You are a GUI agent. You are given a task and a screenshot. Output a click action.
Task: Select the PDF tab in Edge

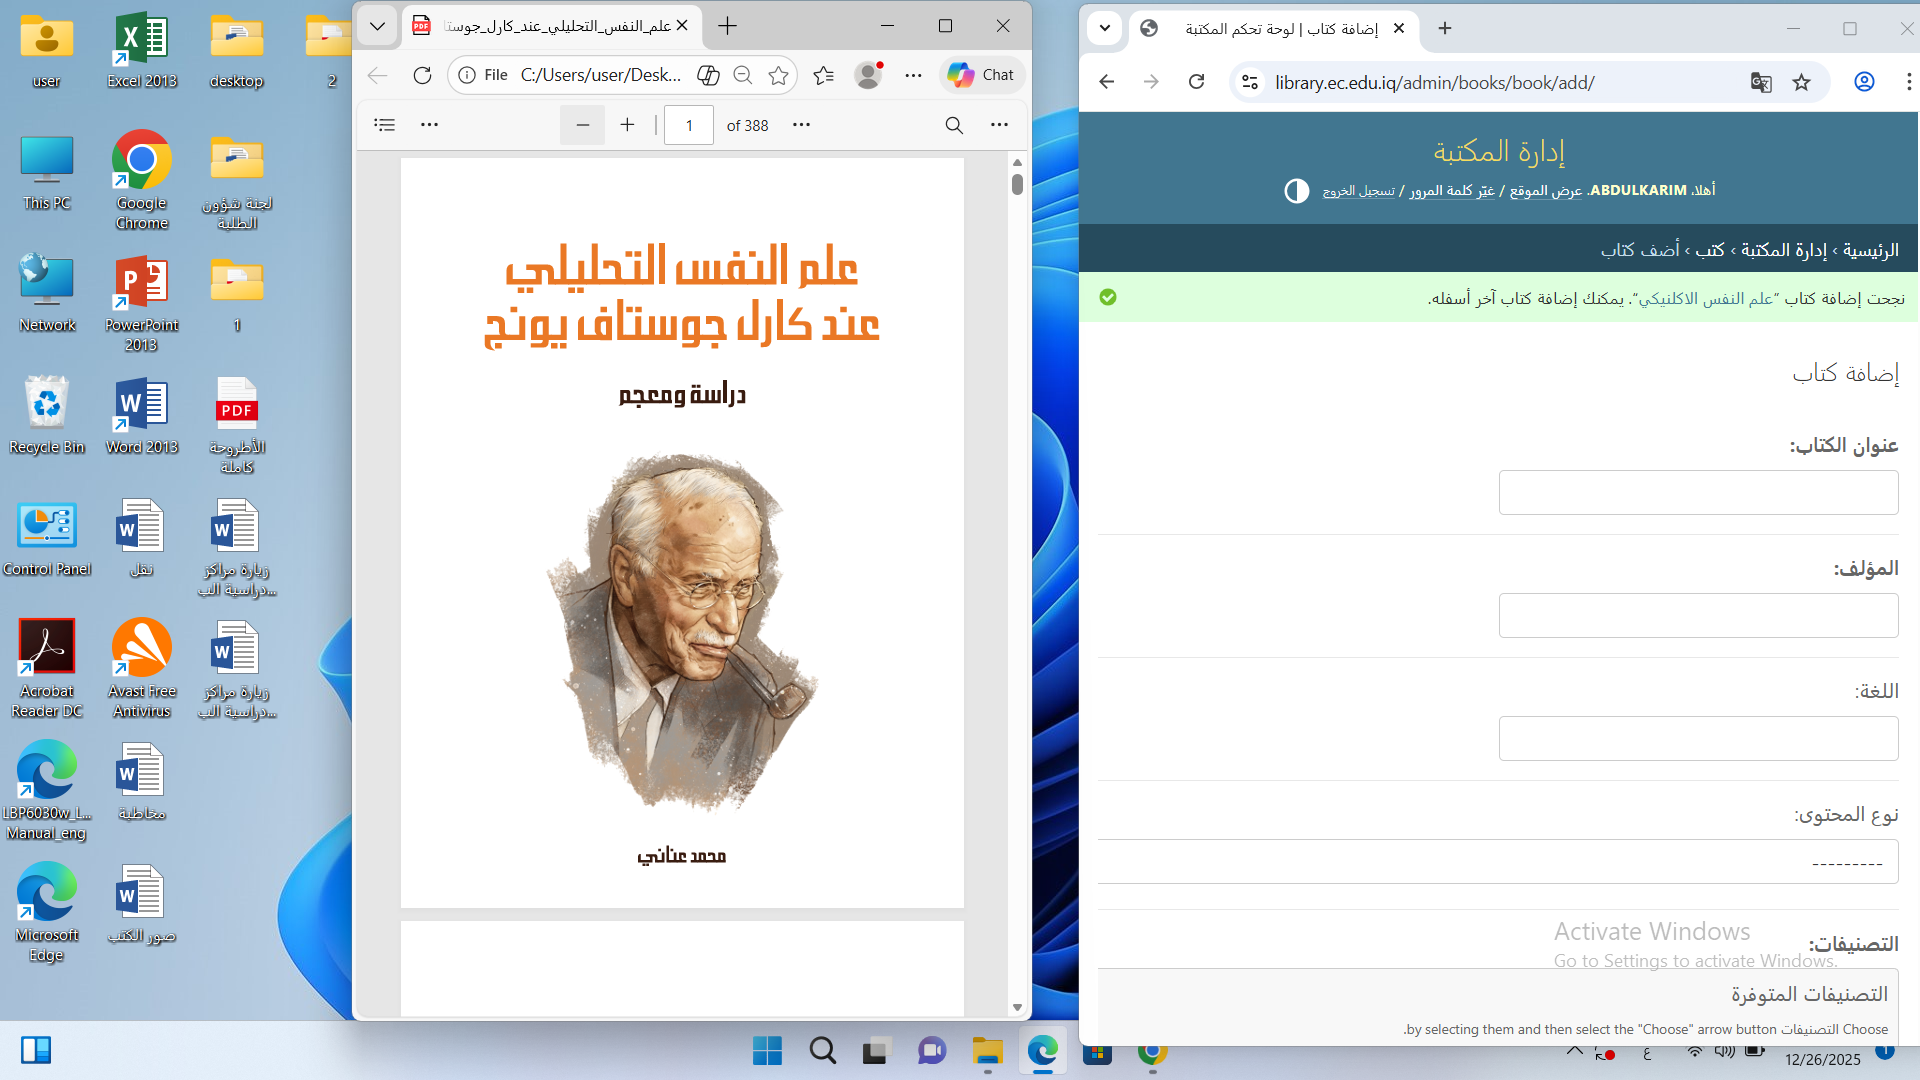[552, 26]
